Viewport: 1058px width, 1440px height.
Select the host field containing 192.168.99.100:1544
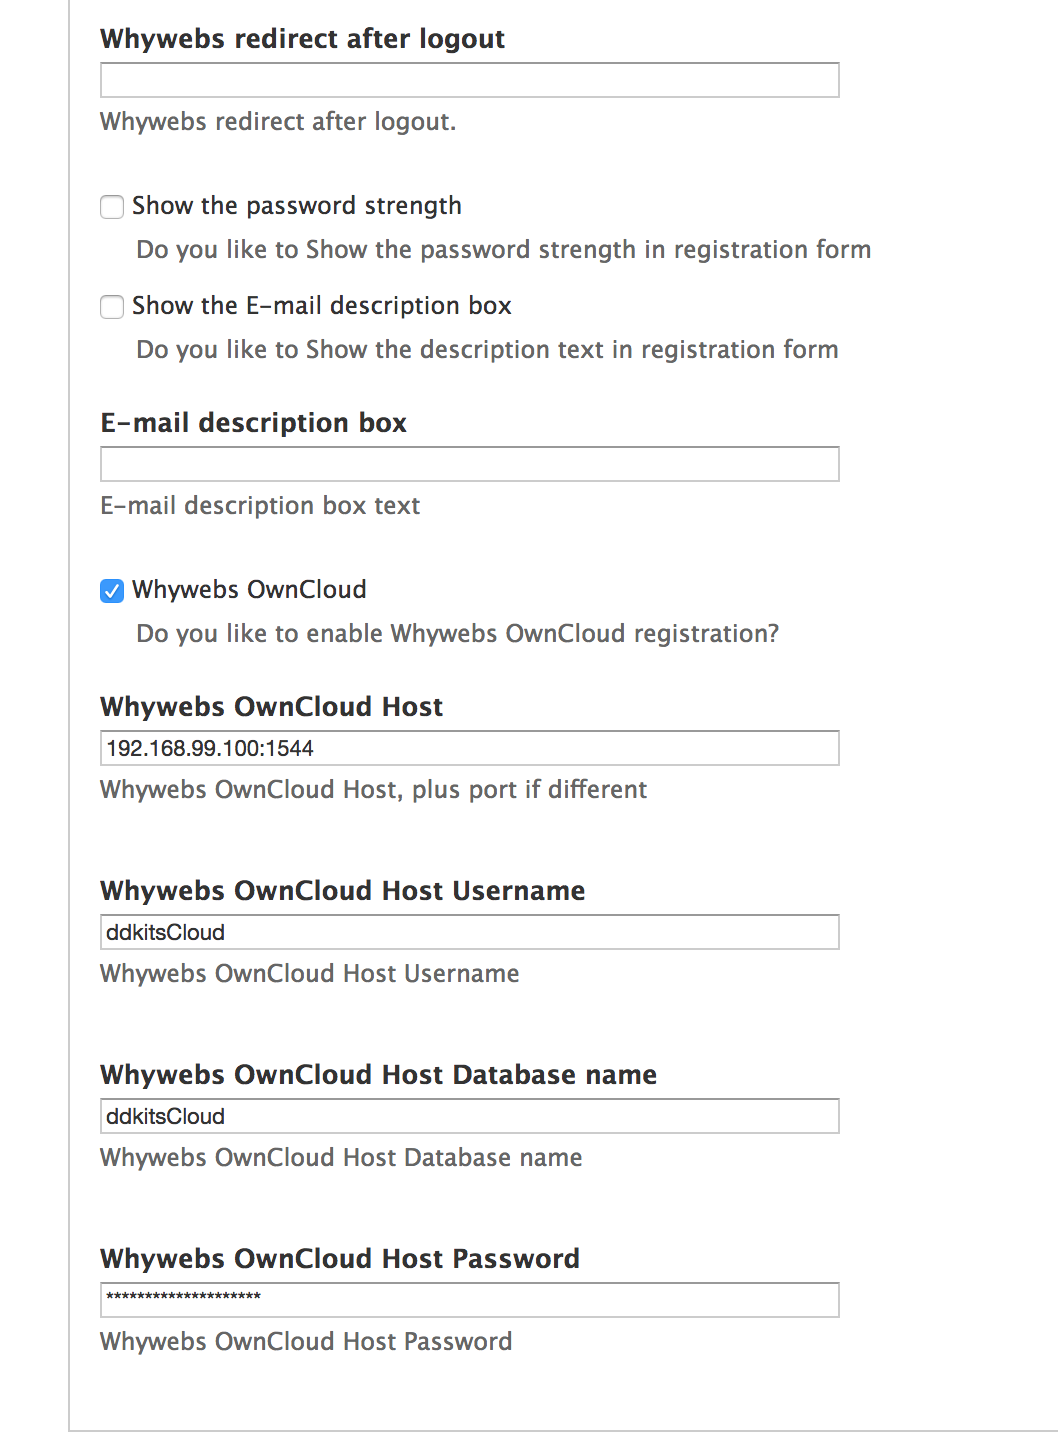(470, 748)
